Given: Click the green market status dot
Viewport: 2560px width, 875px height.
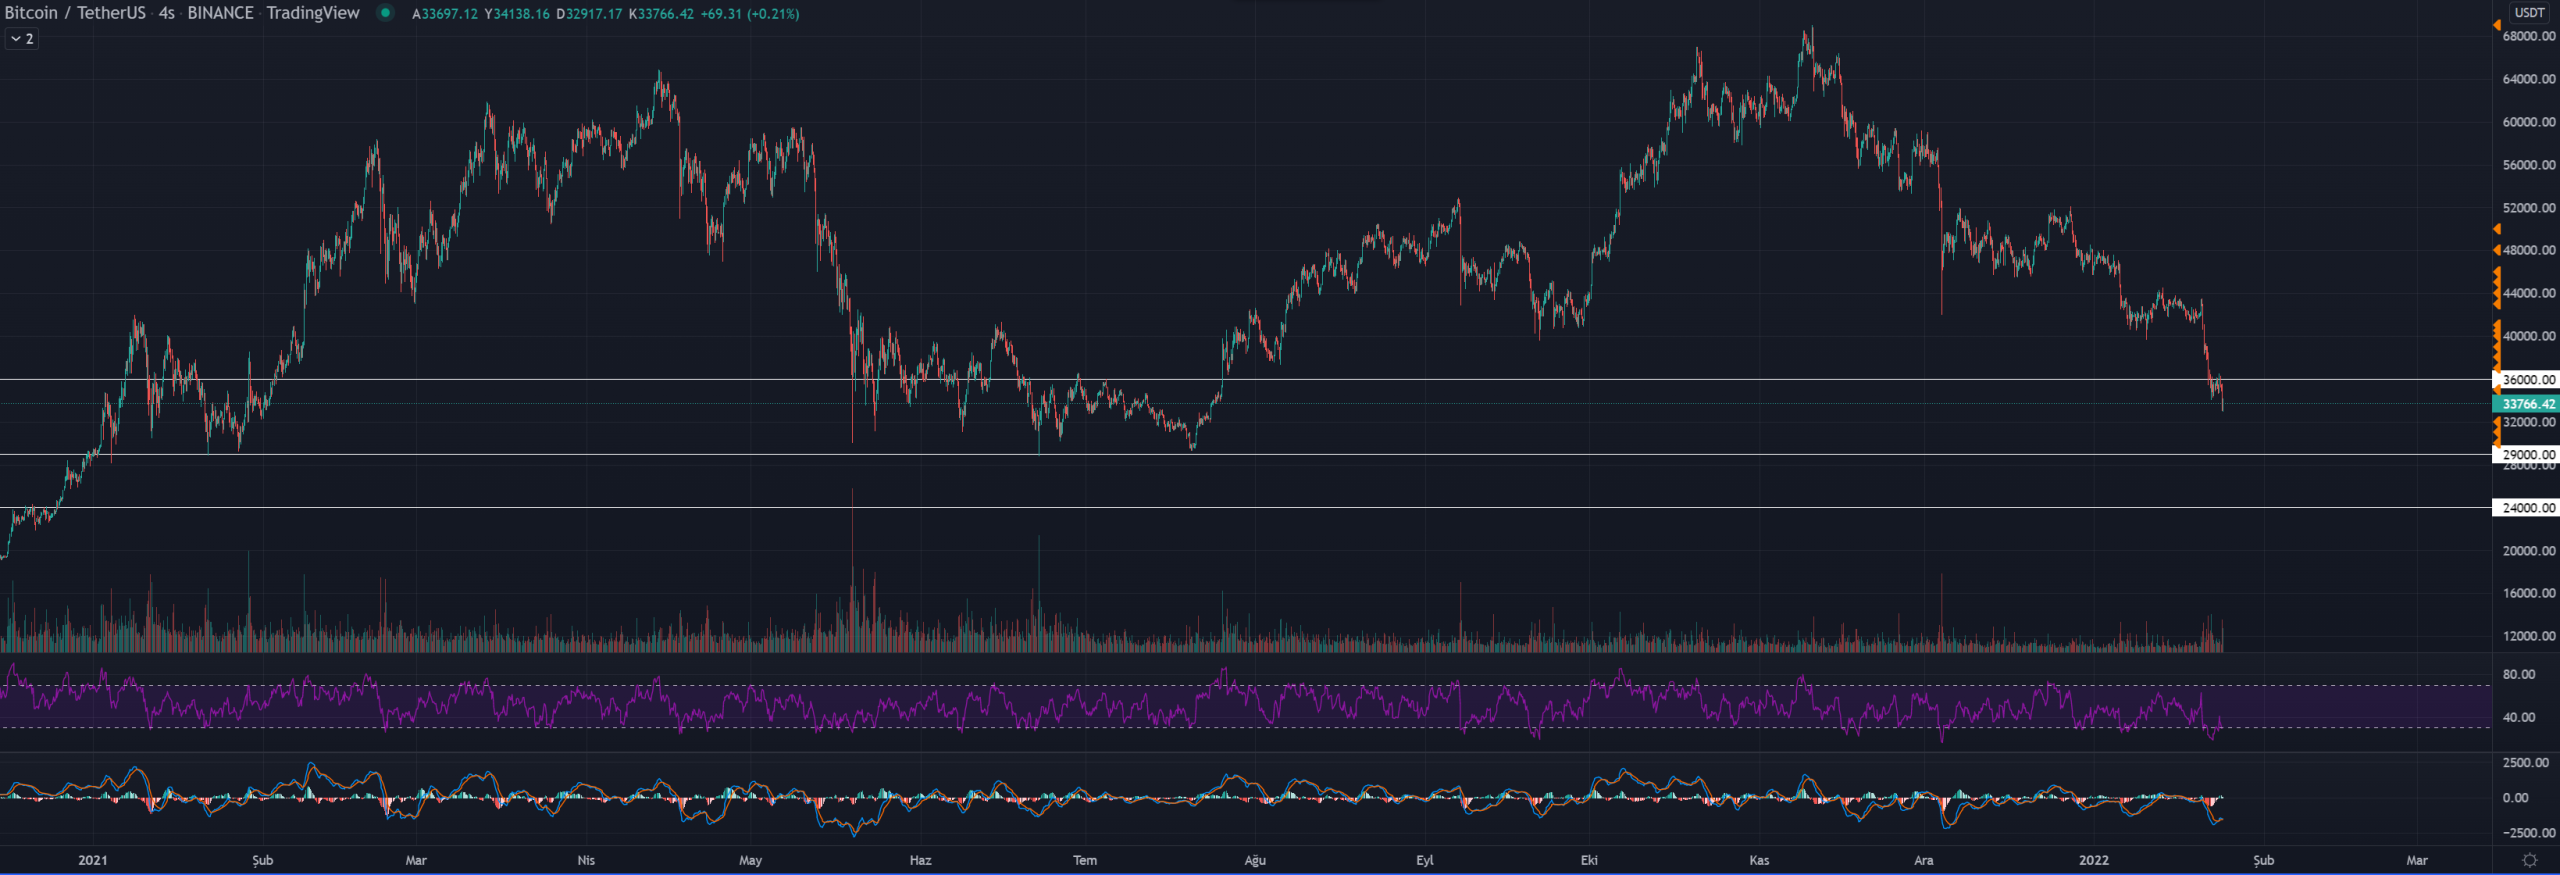Looking at the screenshot, I should point(385,13).
